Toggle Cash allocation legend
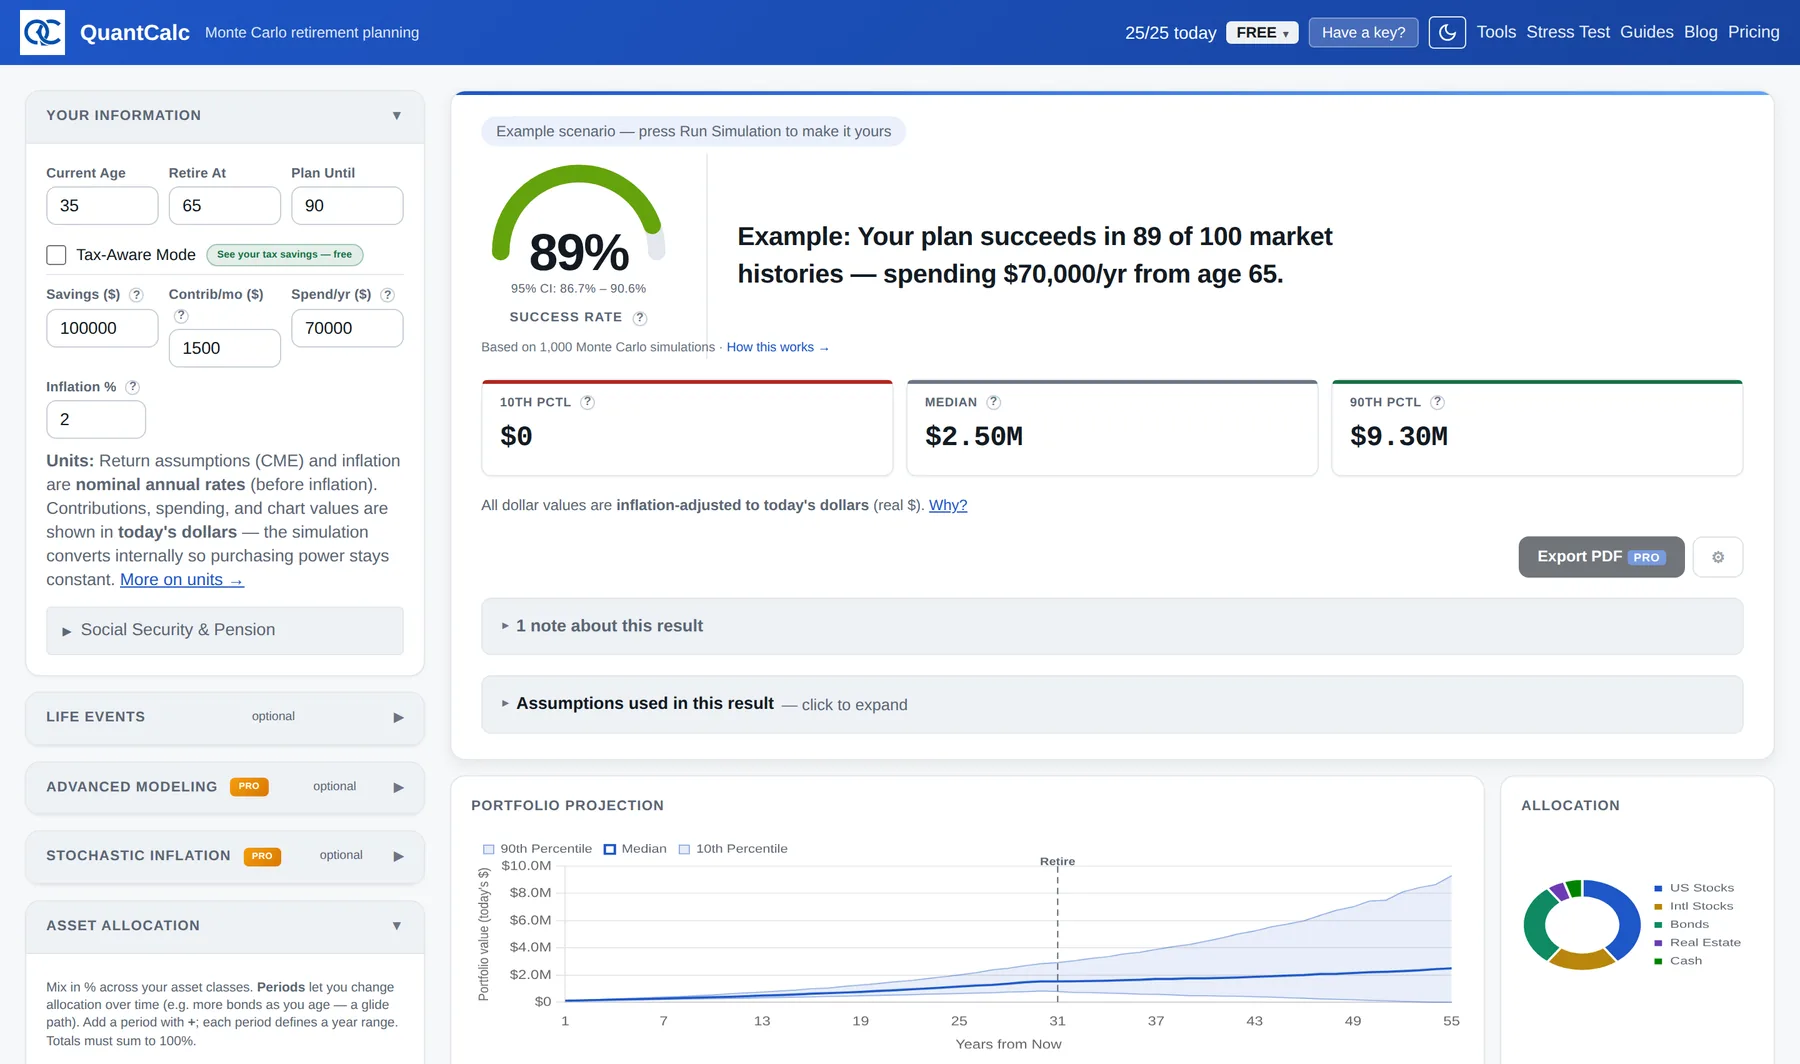The height and width of the screenshot is (1064, 1800). click(x=1678, y=960)
